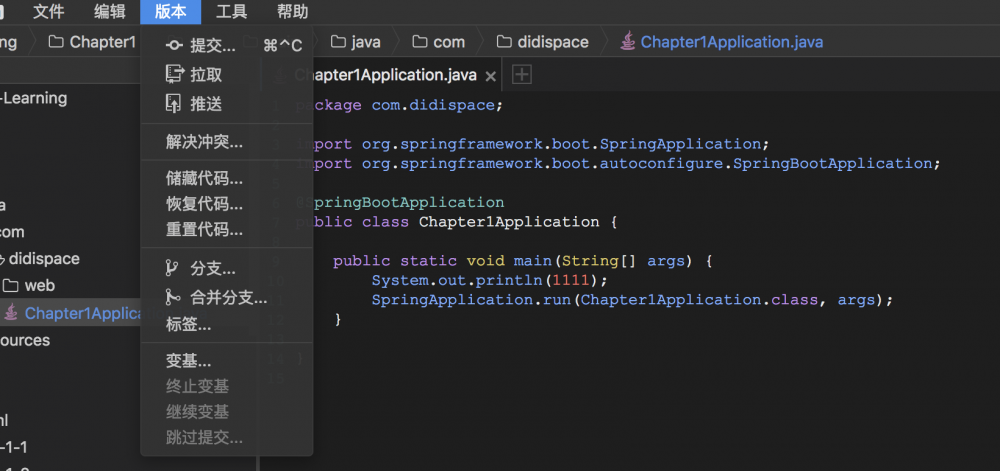Select 变基 to start a rebase
1000x471 pixels.
tap(188, 361)
